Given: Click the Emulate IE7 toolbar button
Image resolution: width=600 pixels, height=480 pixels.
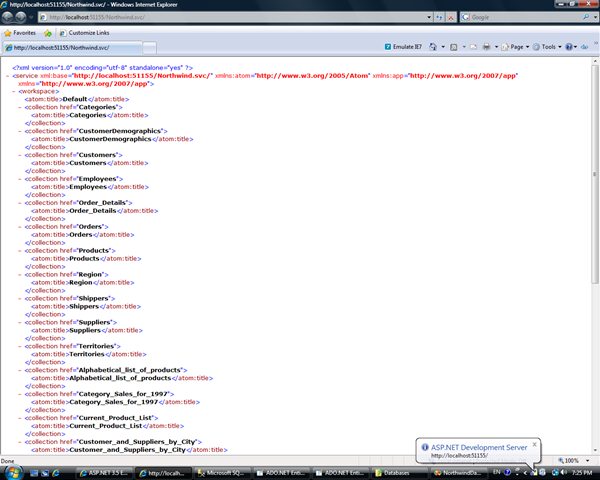Looking at the screenshot, I should coord(403,47).
